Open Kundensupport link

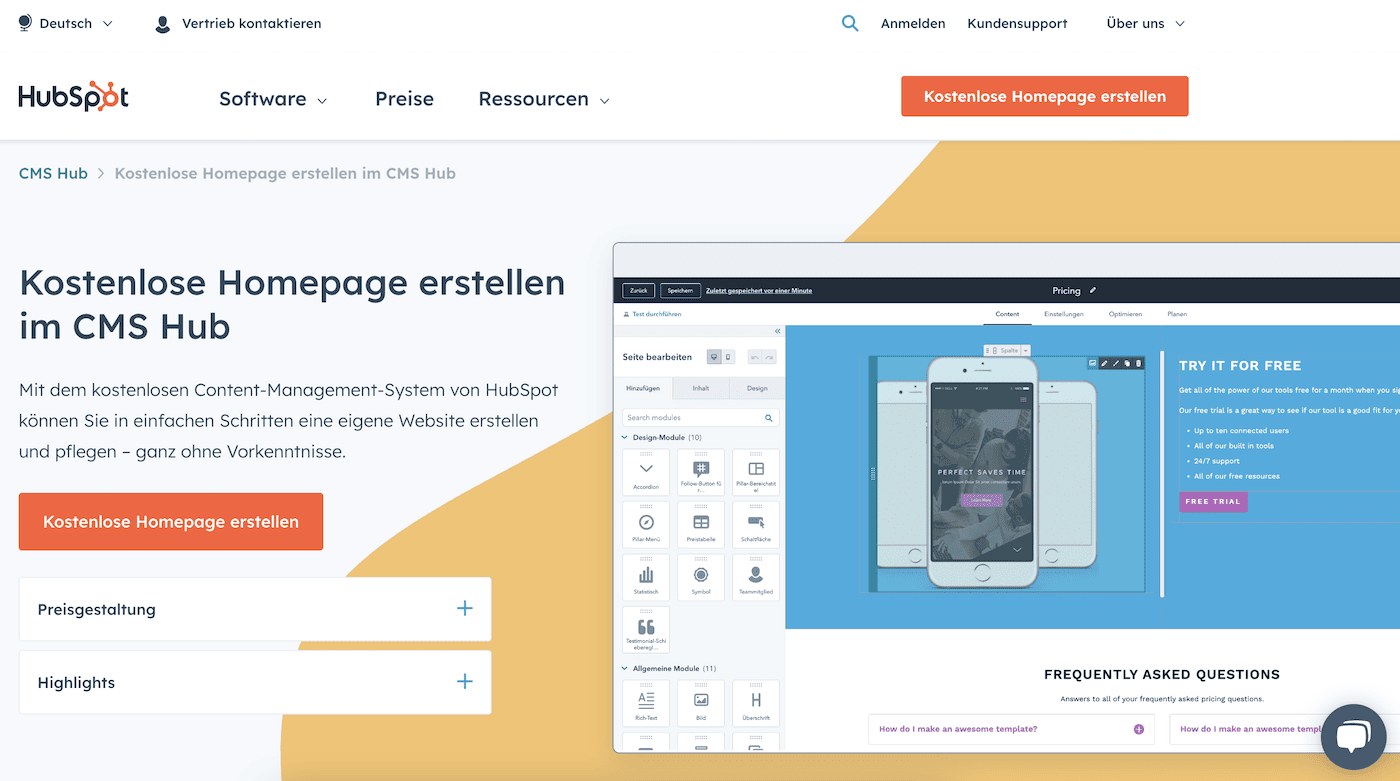pyautogui.click(x=1017, y=23)
